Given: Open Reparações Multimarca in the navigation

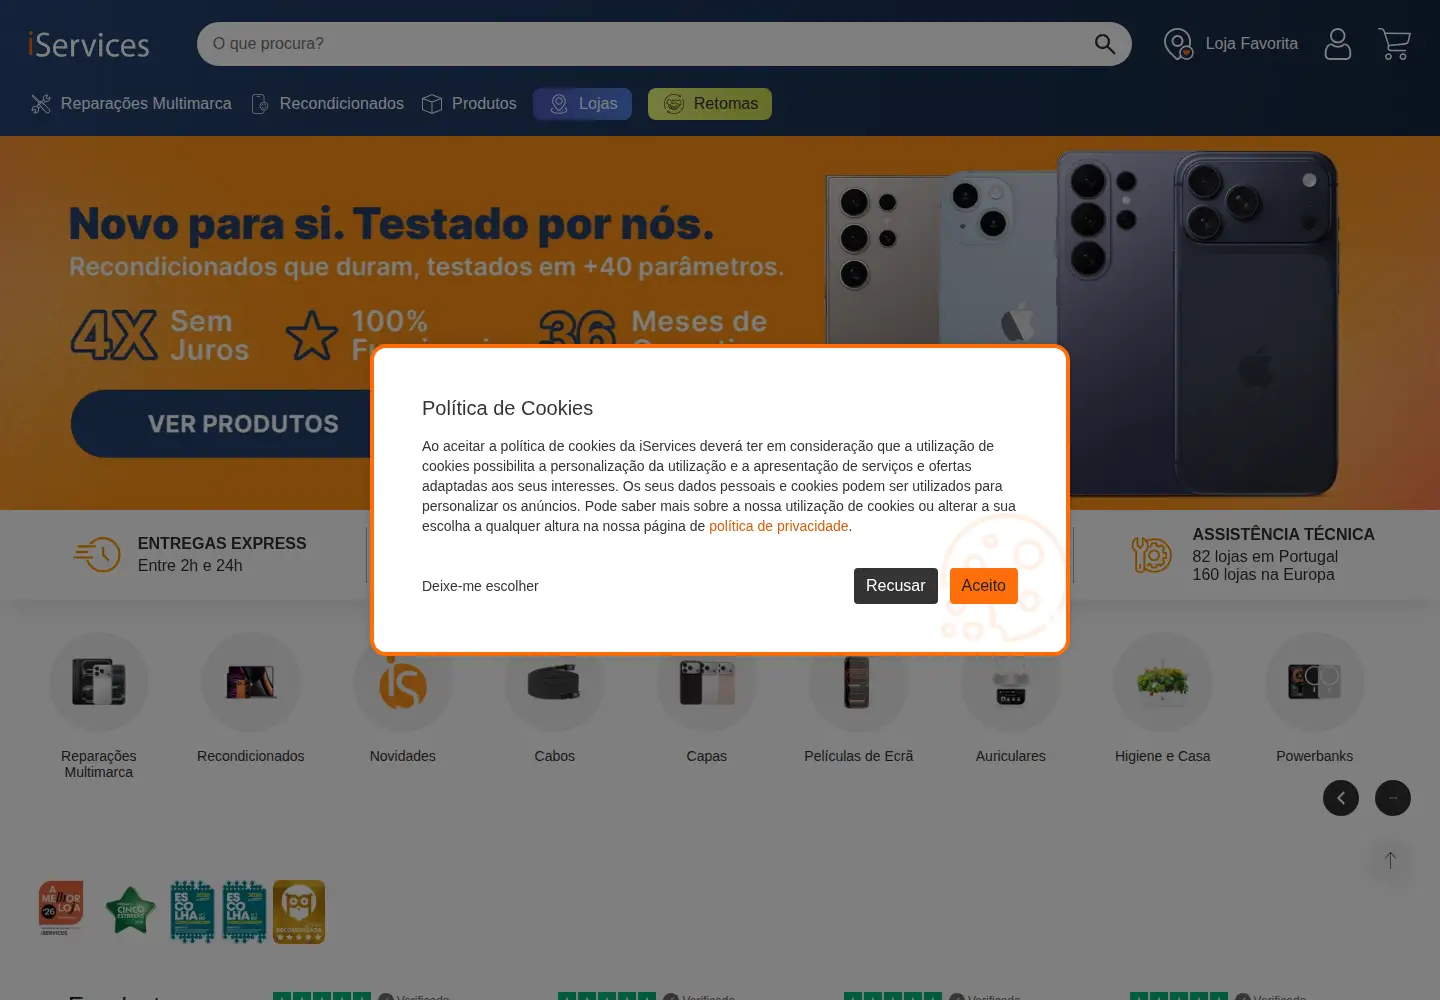Looking at the screenshot, I should coord(131,104).
